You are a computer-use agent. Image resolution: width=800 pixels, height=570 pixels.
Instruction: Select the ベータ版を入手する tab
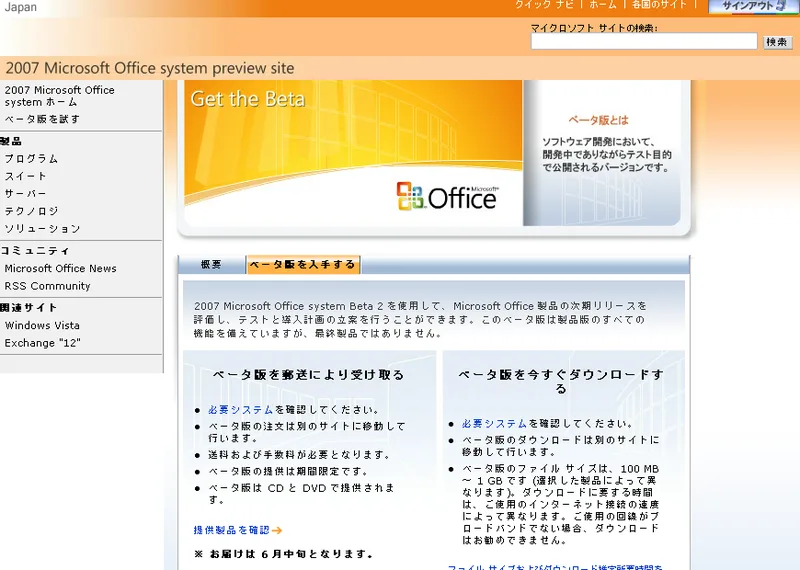pyautogui.click(x=302, y=265)
